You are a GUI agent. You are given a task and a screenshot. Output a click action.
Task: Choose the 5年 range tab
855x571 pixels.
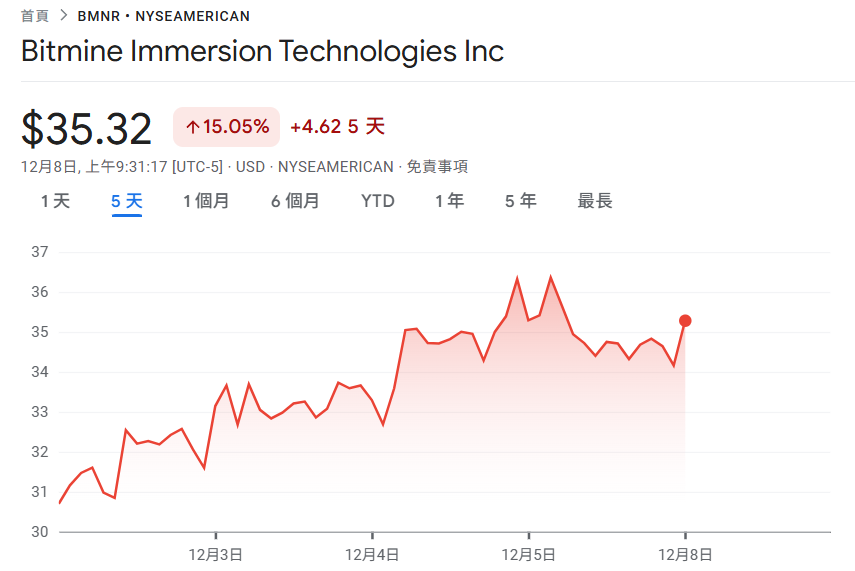(520, 201)
